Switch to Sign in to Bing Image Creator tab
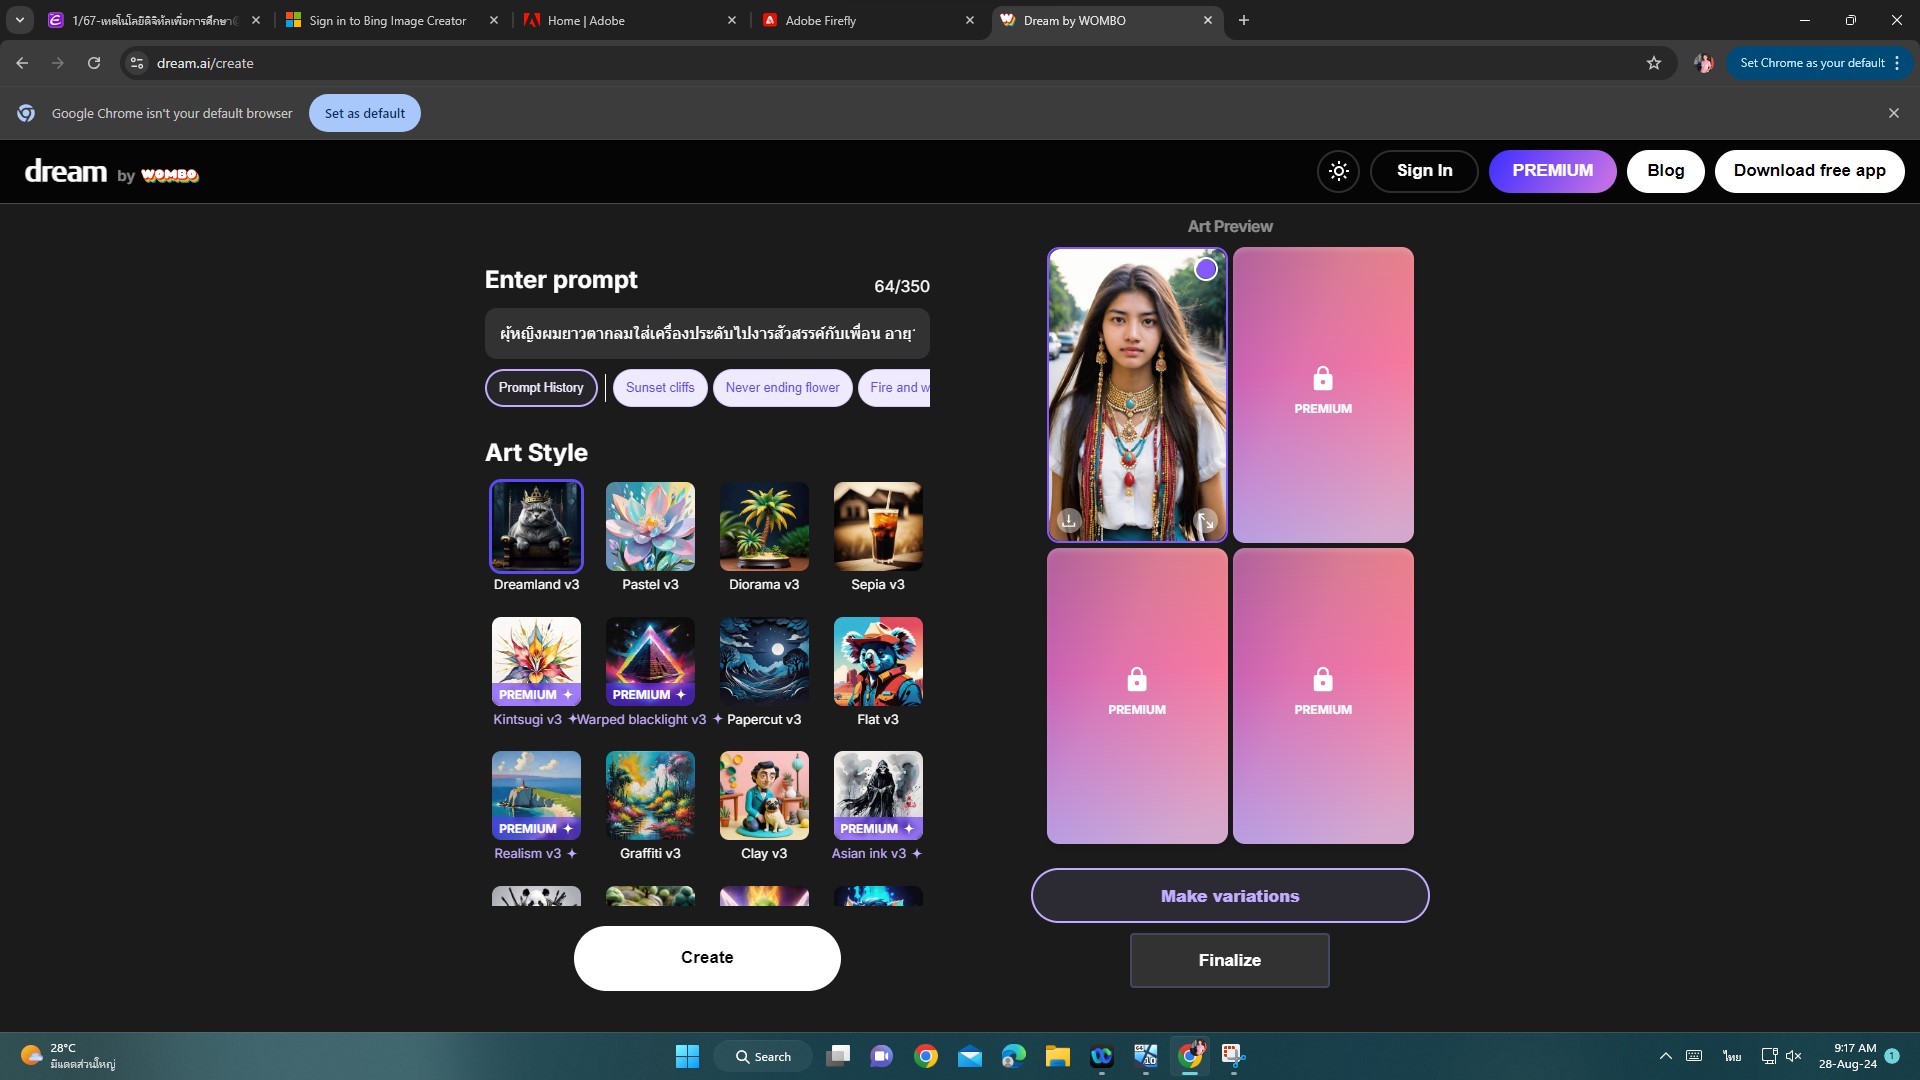 tap(388, 20)
